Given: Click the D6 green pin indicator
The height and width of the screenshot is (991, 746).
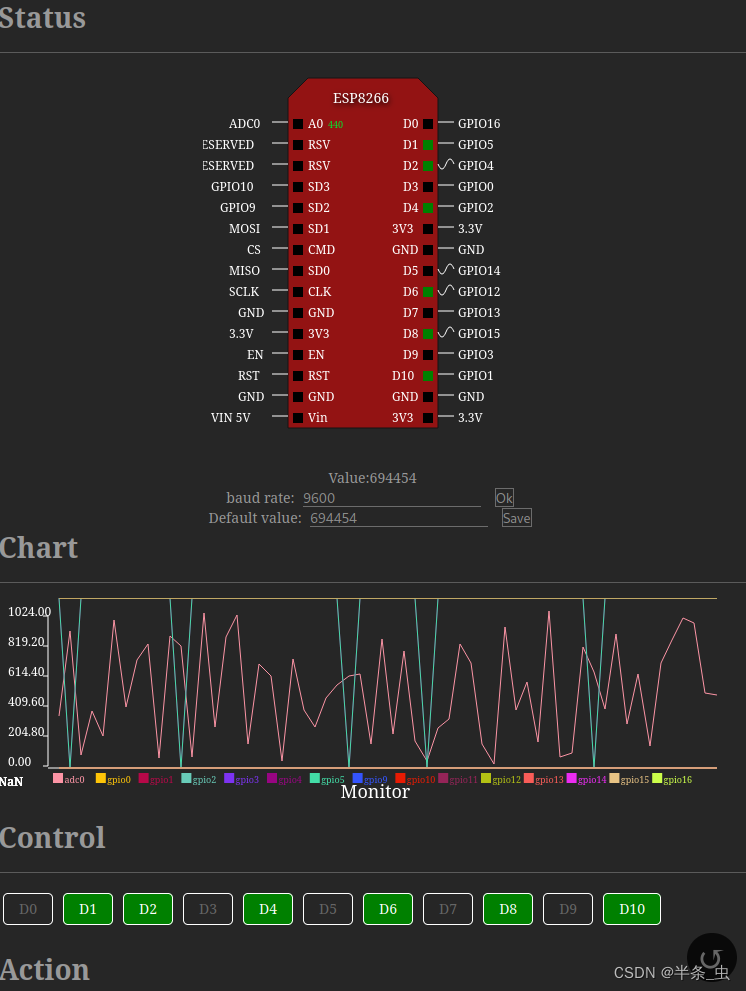Looking at the screenshot, I should coord(428,291).
